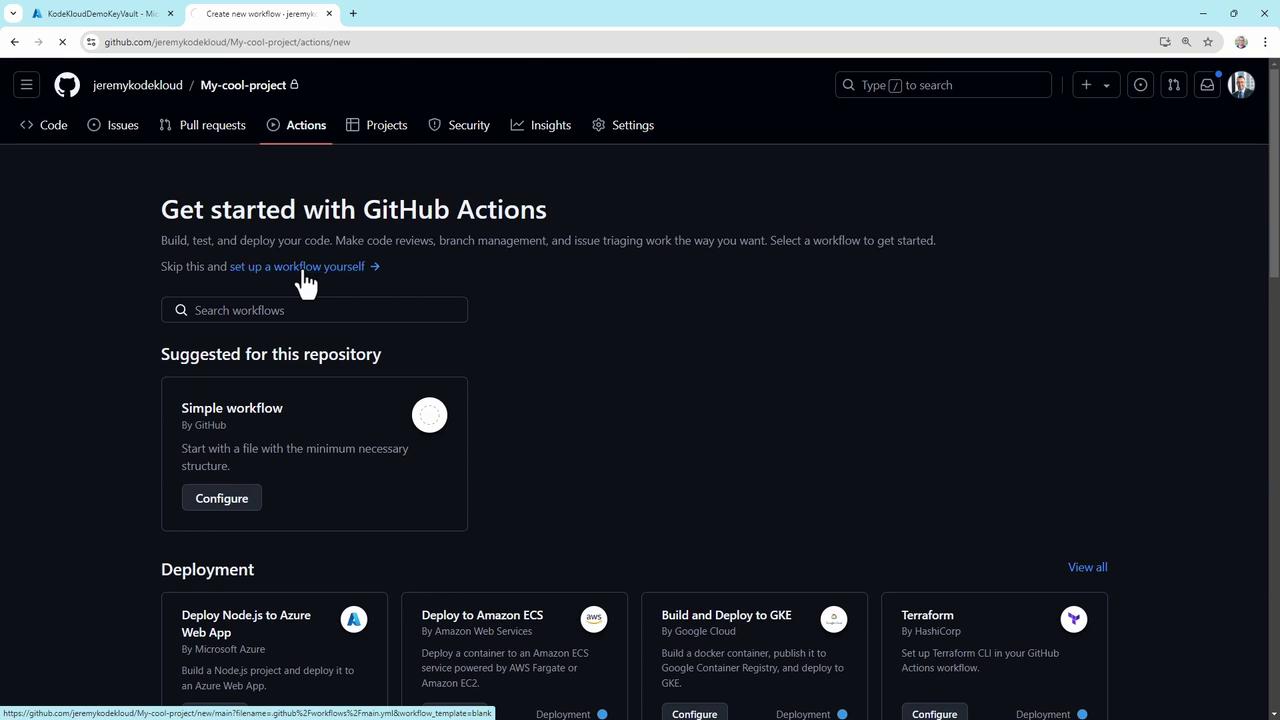Open the Code tab of the repository
This screenshot has width=1280, height=720.
point(44,125)
